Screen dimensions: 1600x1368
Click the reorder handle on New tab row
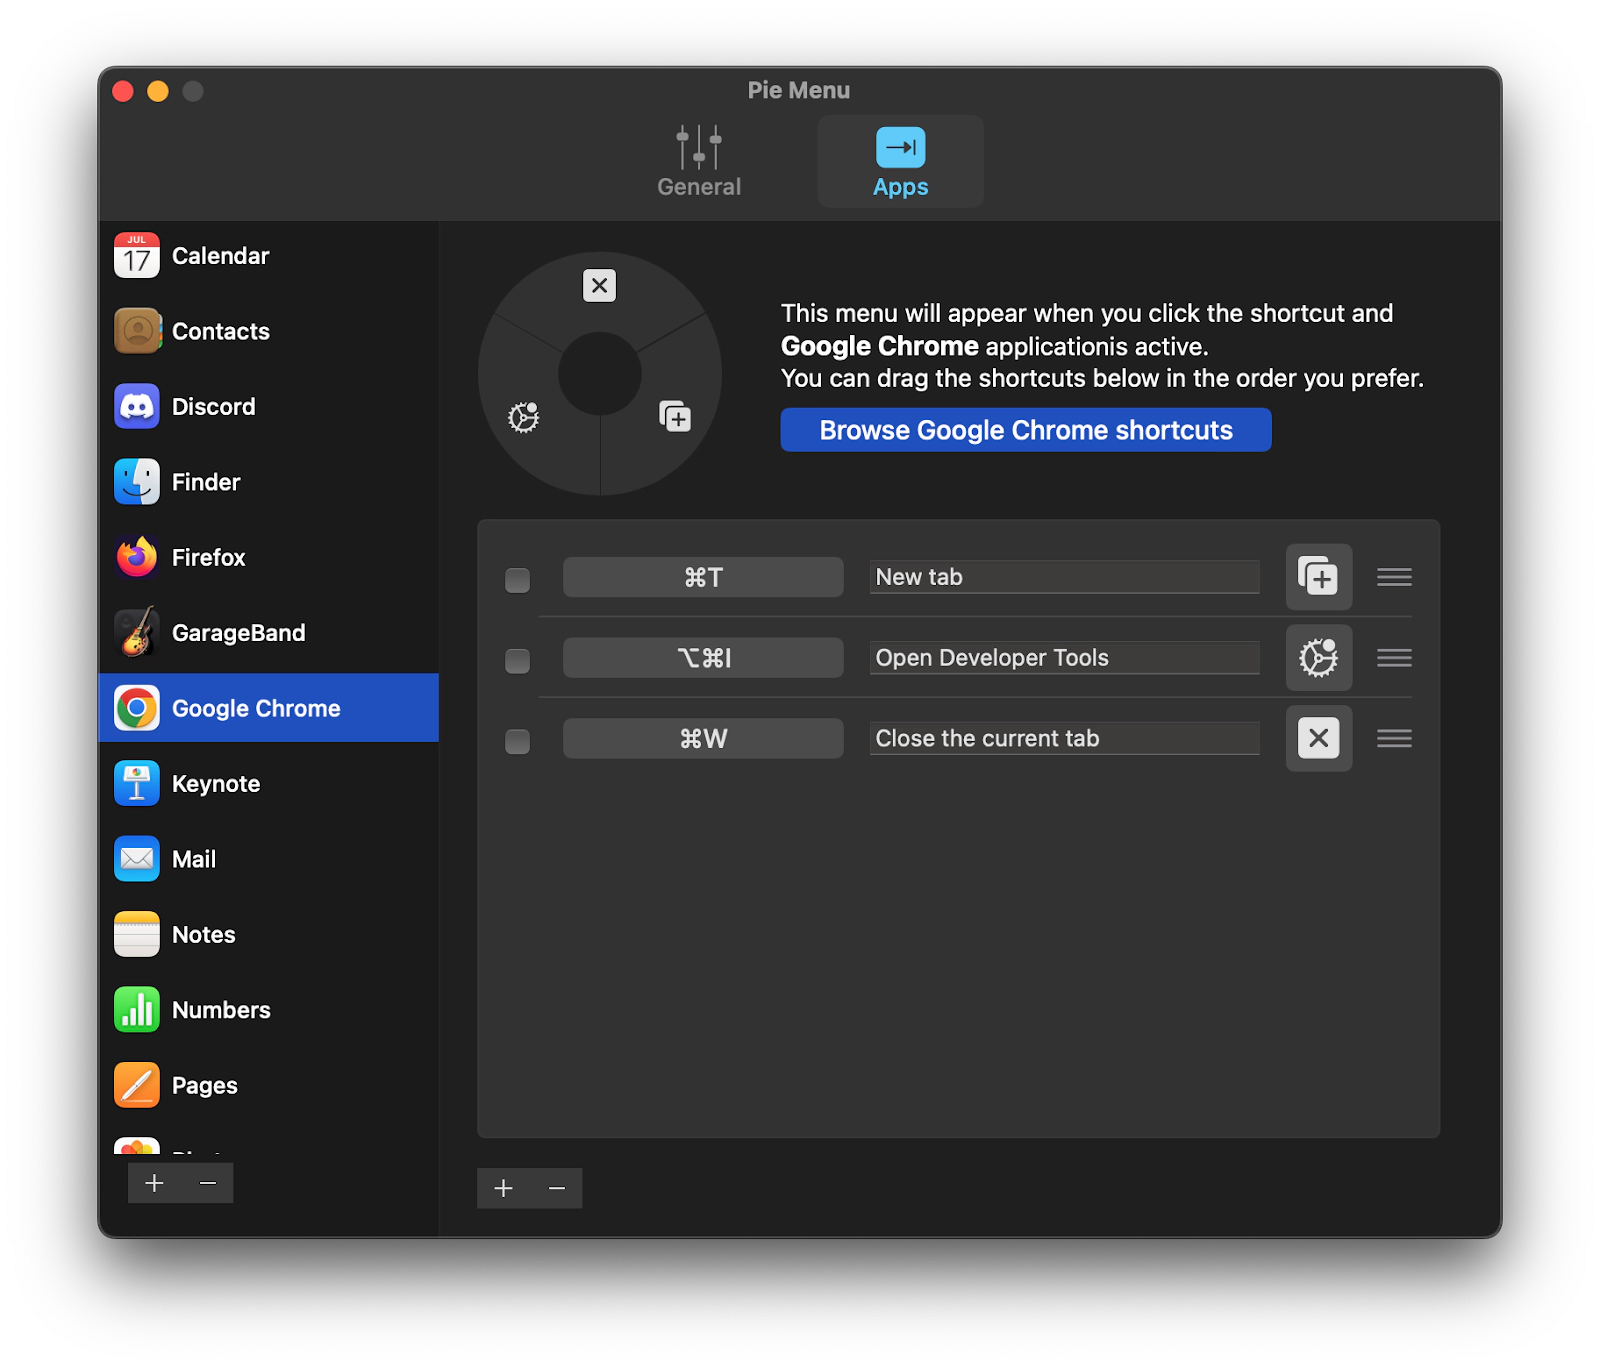point(1394,577)
